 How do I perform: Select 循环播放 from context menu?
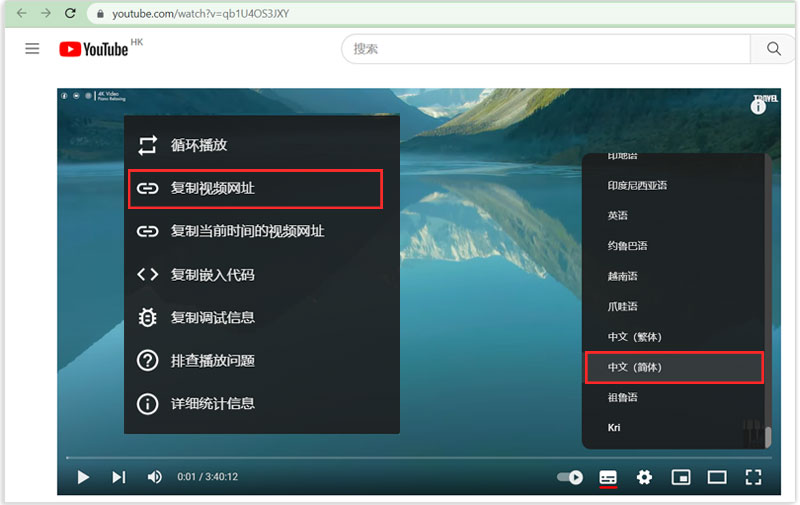pyautogui.click(x=199, y=145)
